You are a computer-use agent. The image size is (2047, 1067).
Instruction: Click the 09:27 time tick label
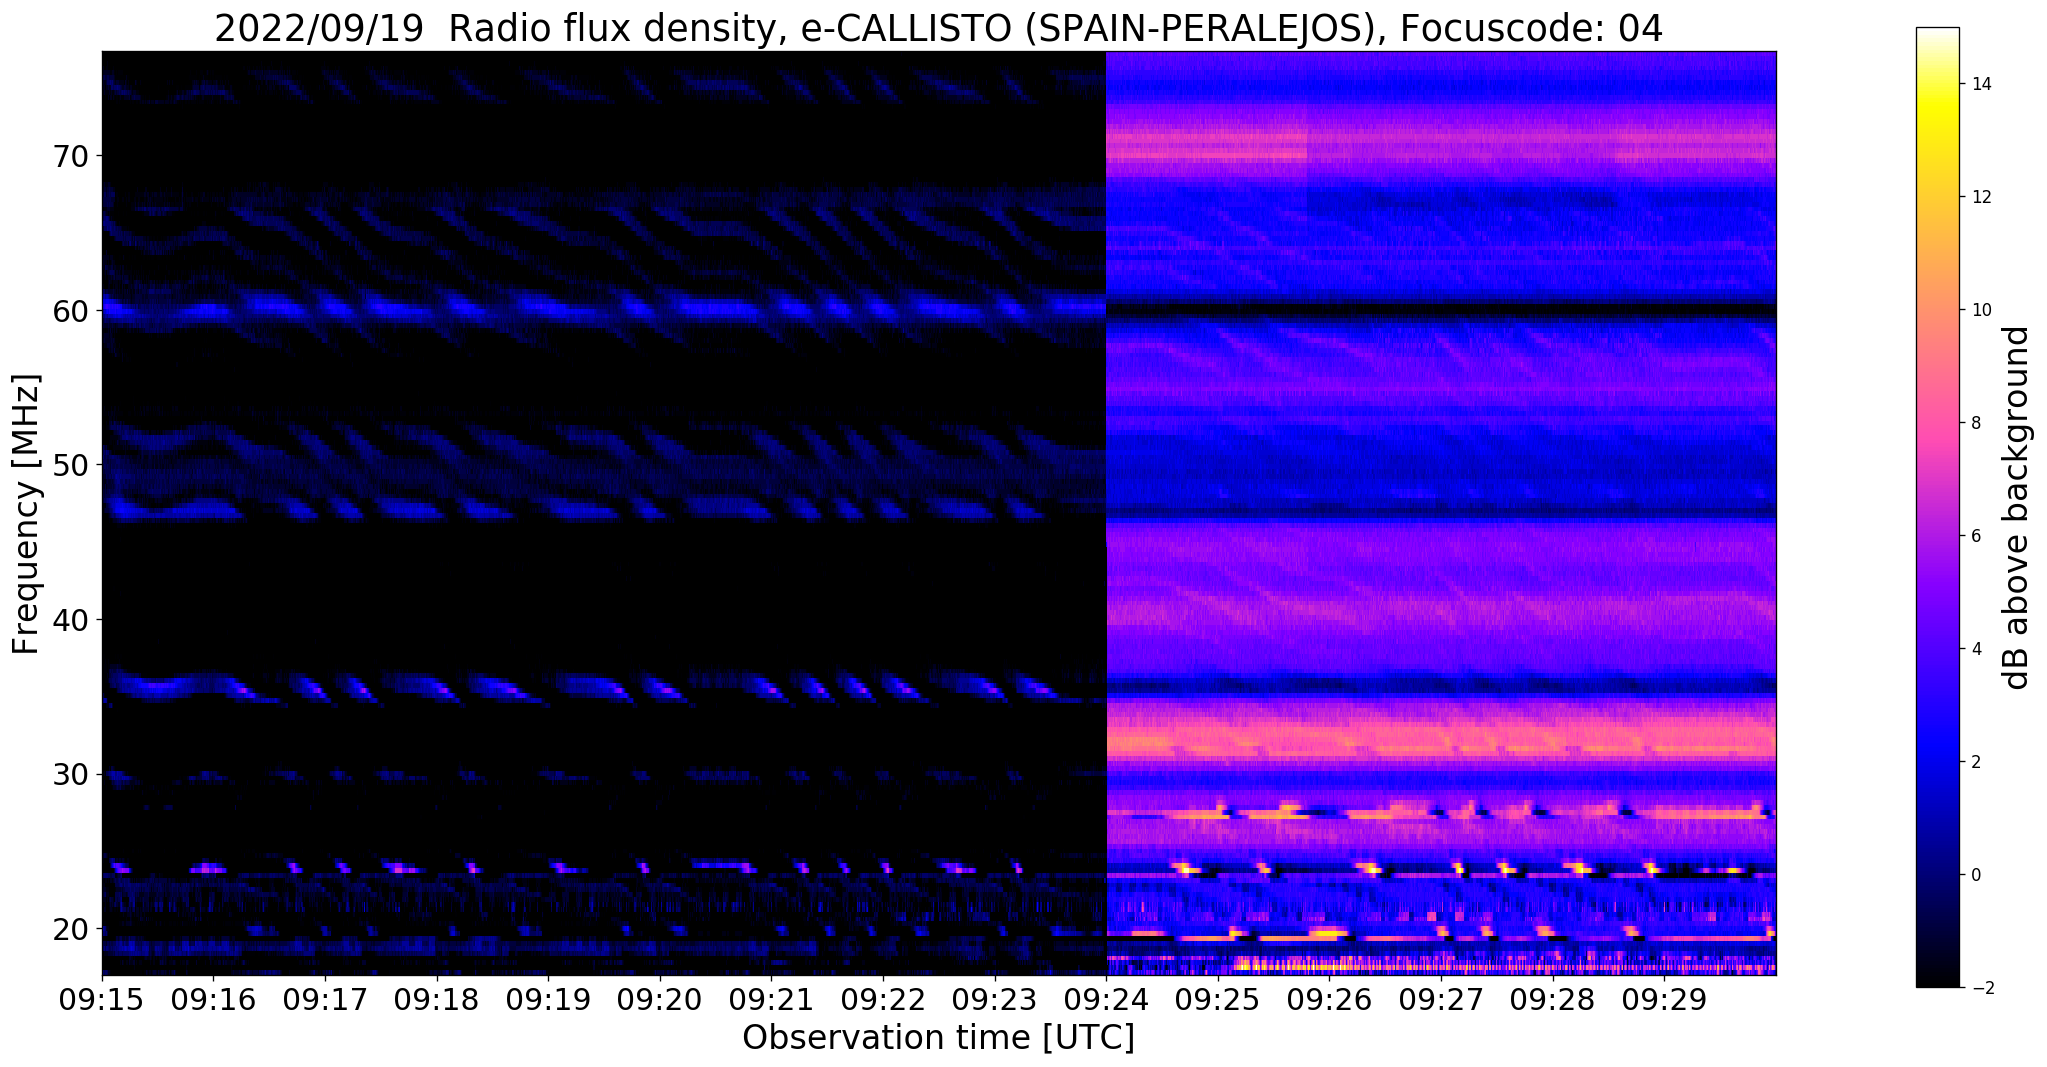pyautogui.click(x=1440, y=1000)
